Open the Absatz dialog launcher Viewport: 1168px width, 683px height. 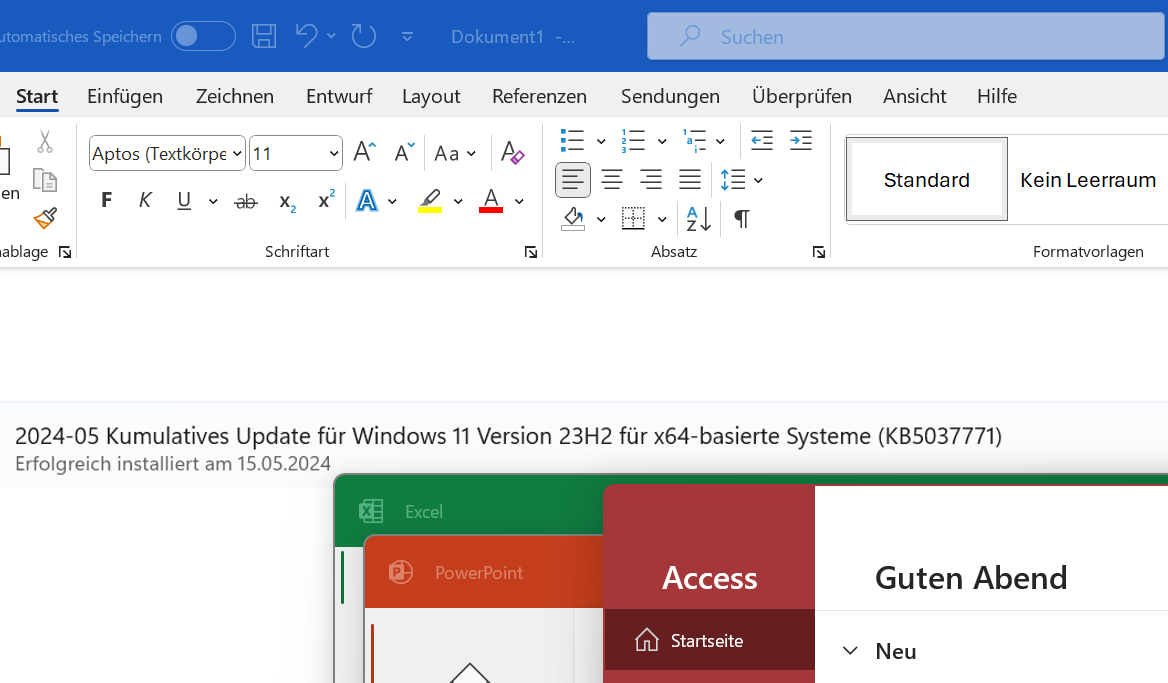pyautogui.click(x=819, y=252)
